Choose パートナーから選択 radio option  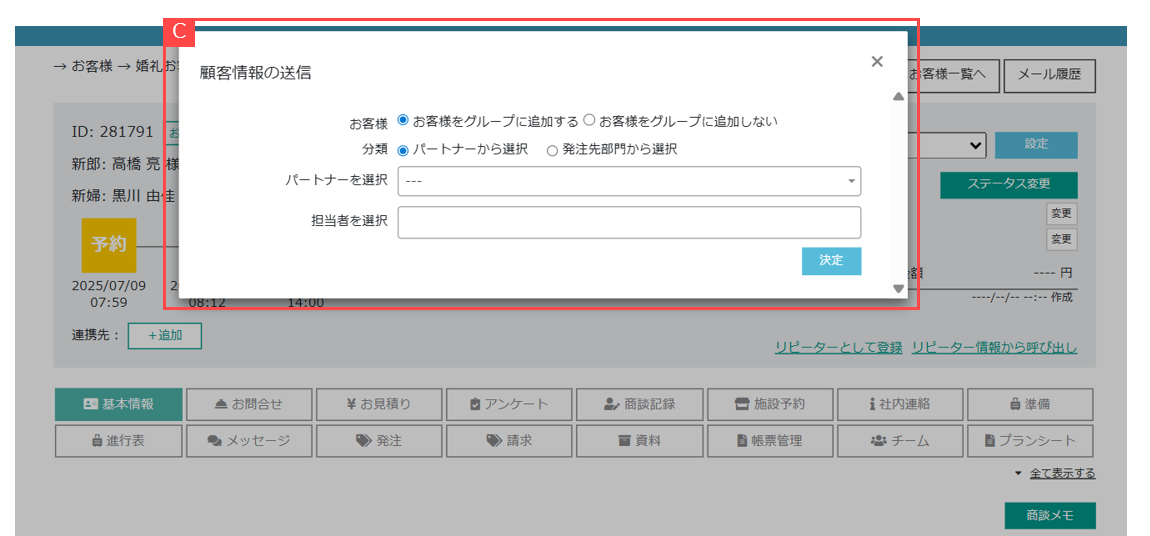403,150
